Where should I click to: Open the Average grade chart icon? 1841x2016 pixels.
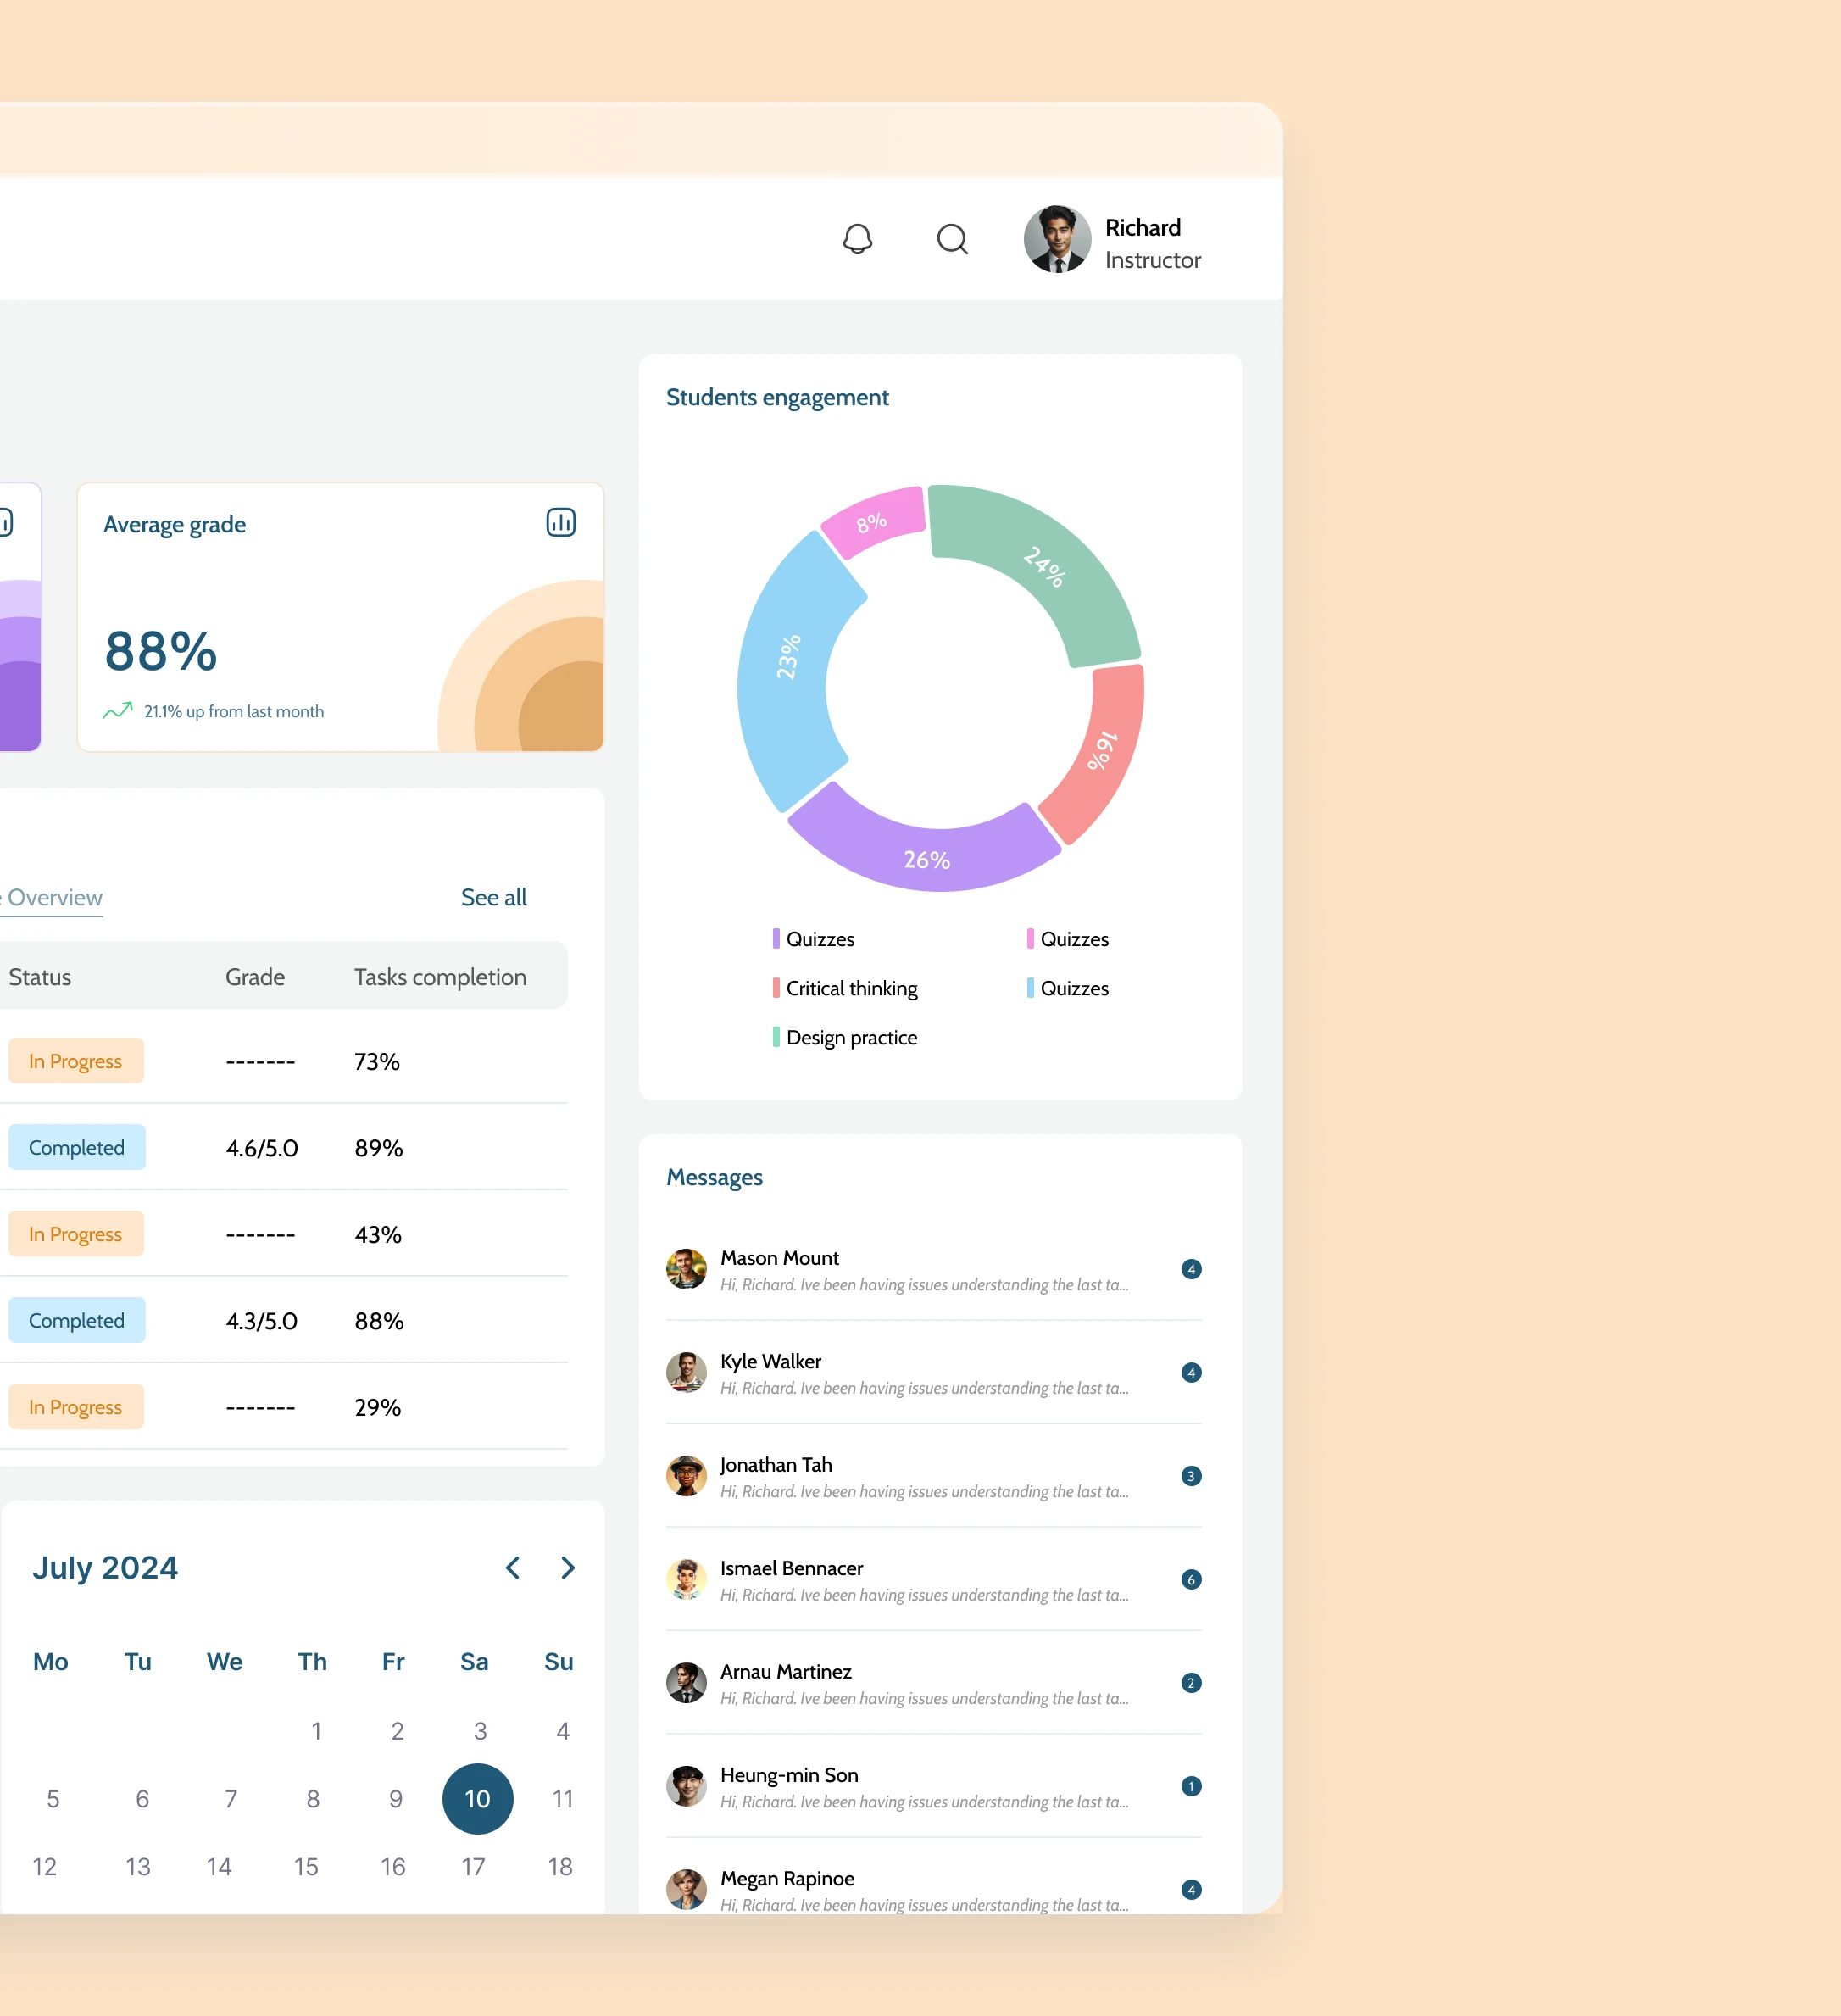pyautogui.click(x=561, y=522)
